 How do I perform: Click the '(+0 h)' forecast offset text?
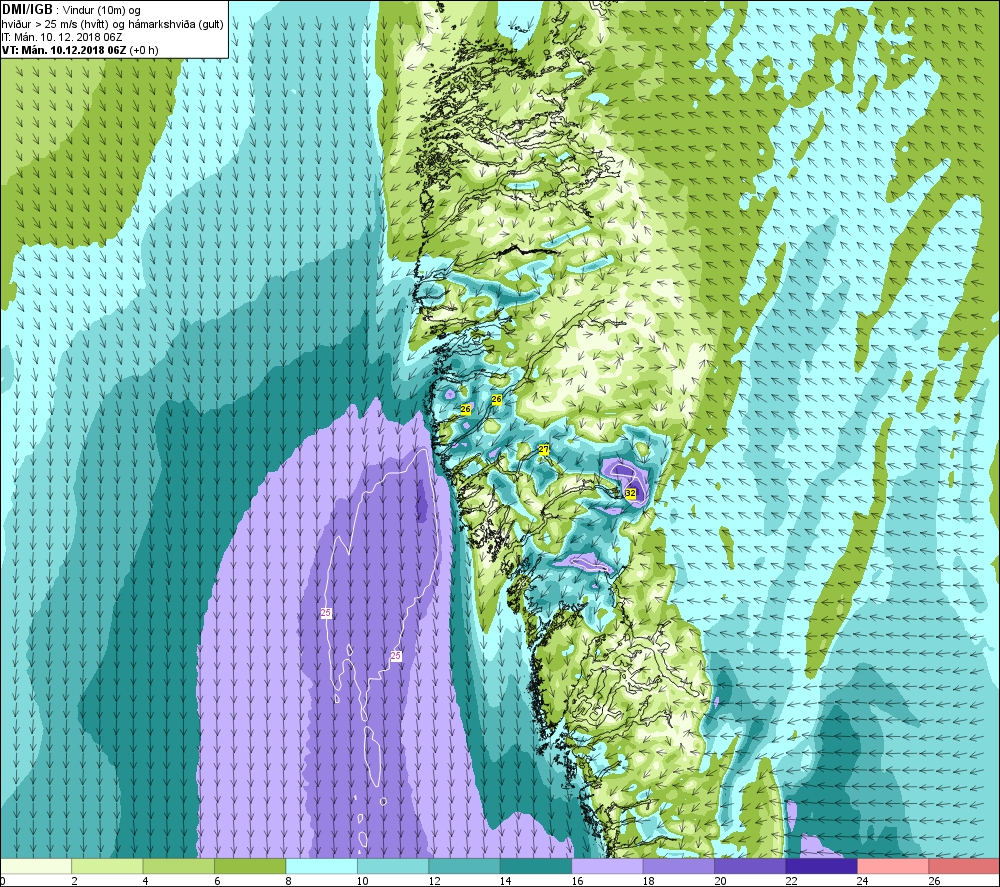(144, 50)
